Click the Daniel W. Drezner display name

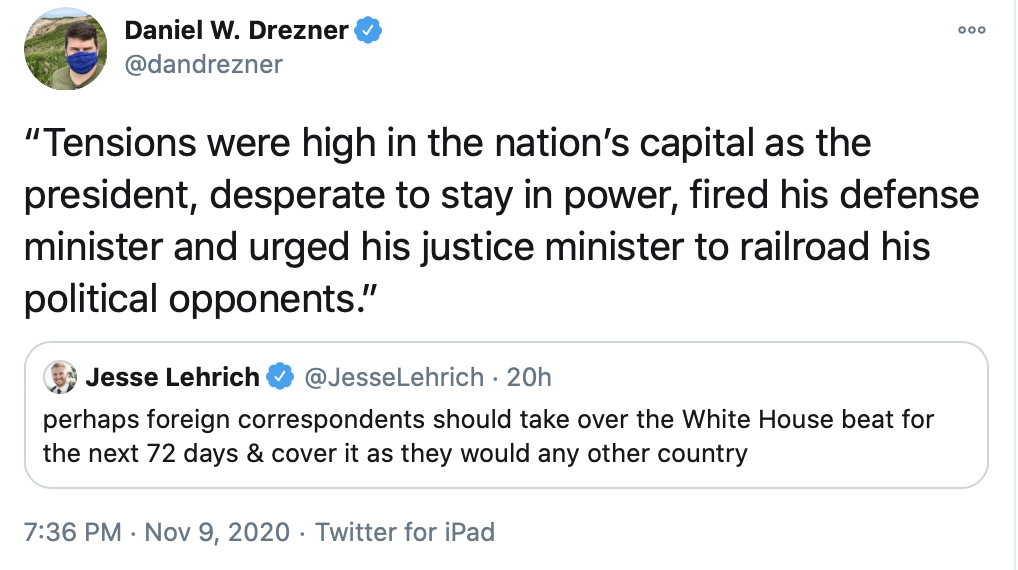tap(236, 31)
